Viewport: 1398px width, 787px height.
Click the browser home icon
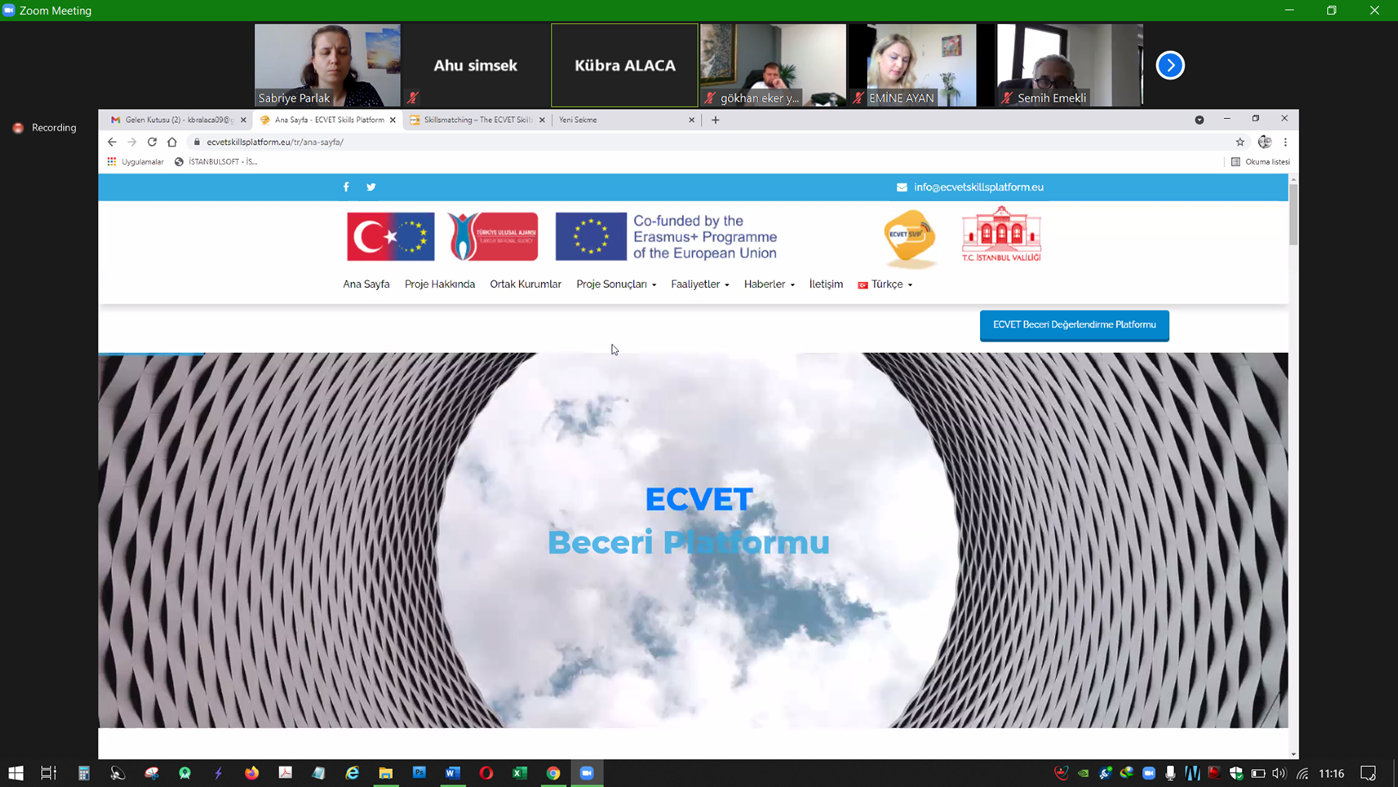pos(172,142)
